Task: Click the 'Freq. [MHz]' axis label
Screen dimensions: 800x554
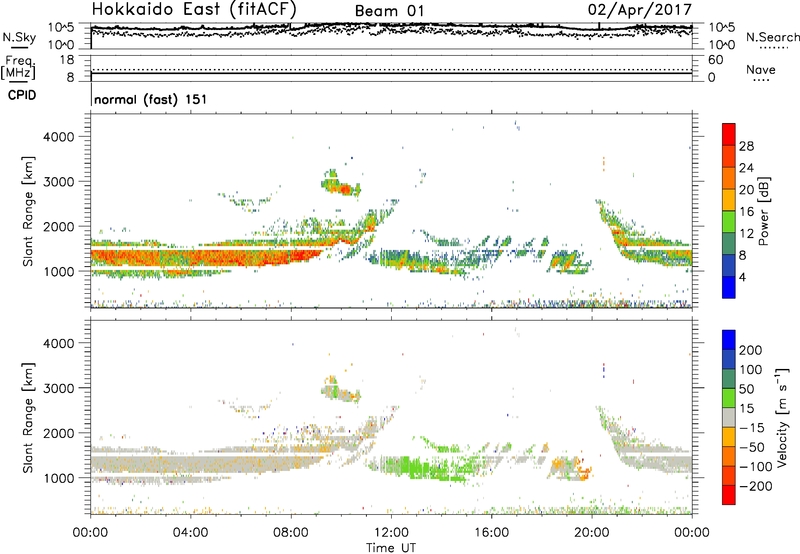Action: [x=18, y=68]
